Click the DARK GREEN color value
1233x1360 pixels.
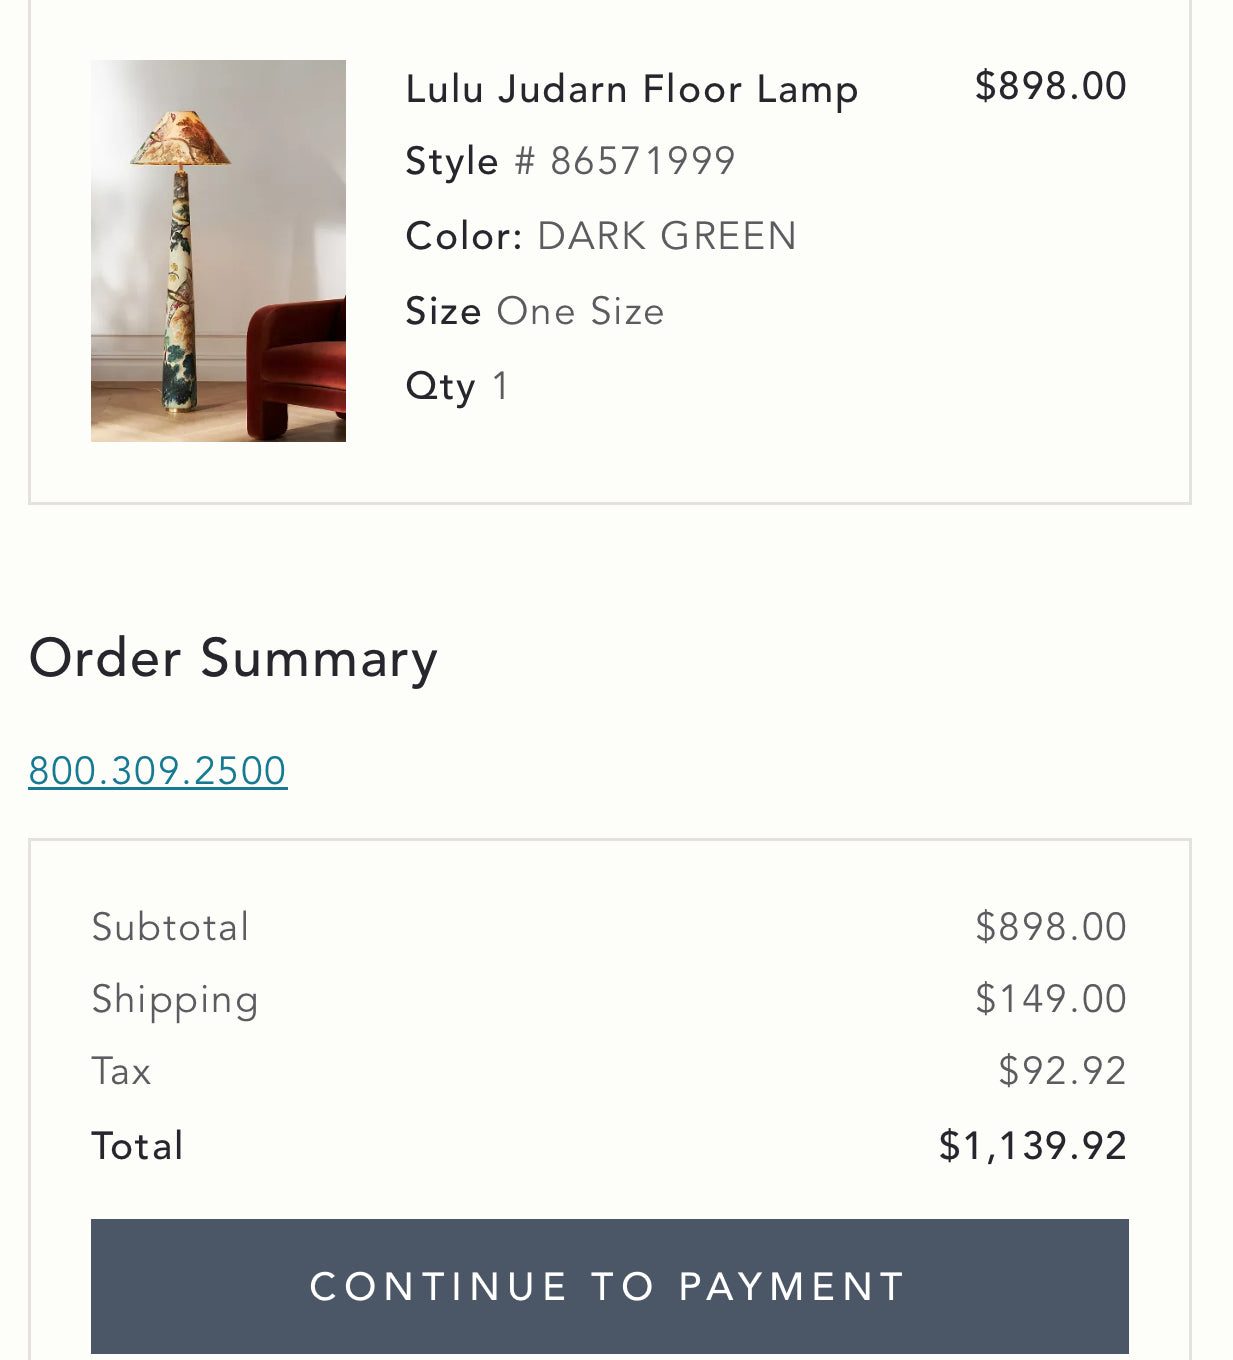[x=667, y=236]
